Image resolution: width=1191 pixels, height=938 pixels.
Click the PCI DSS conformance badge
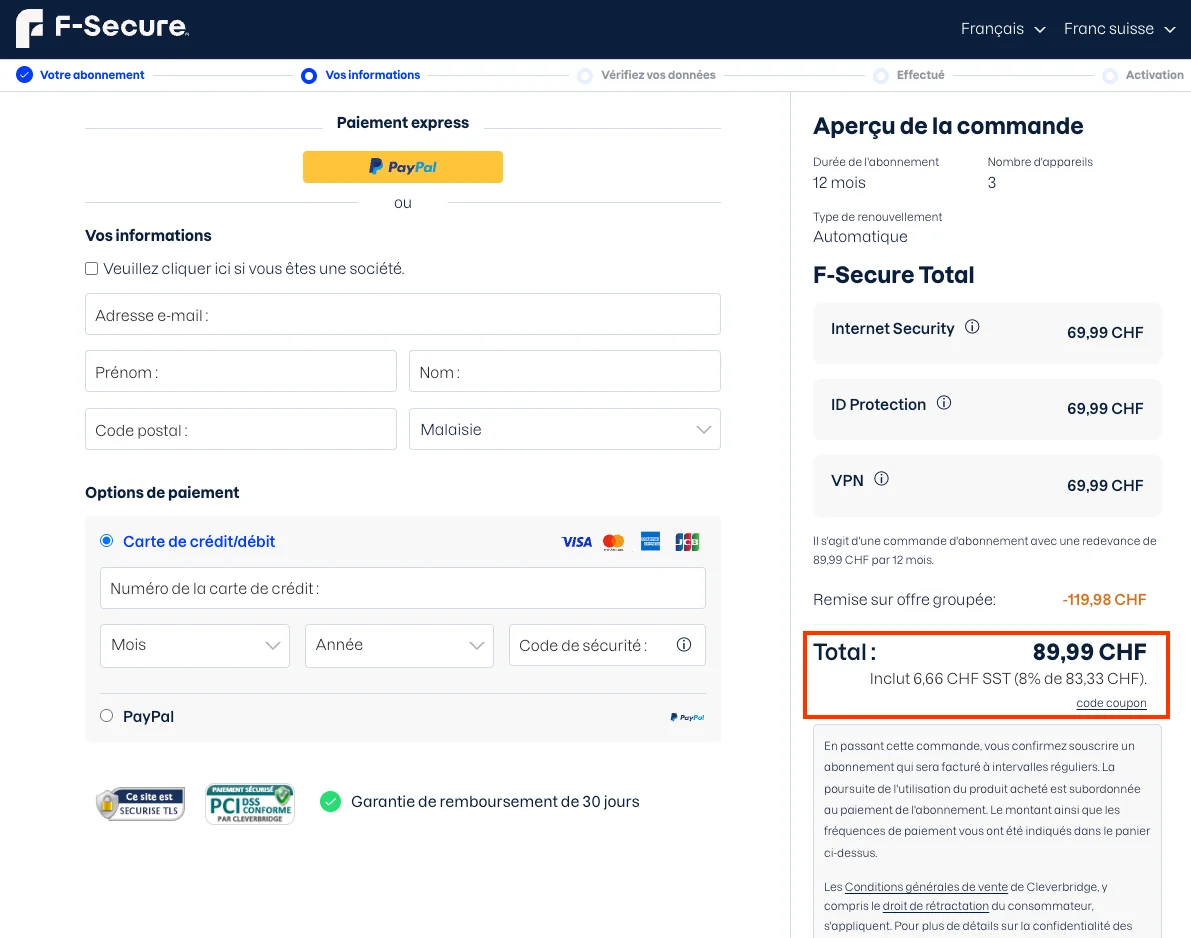249,803
